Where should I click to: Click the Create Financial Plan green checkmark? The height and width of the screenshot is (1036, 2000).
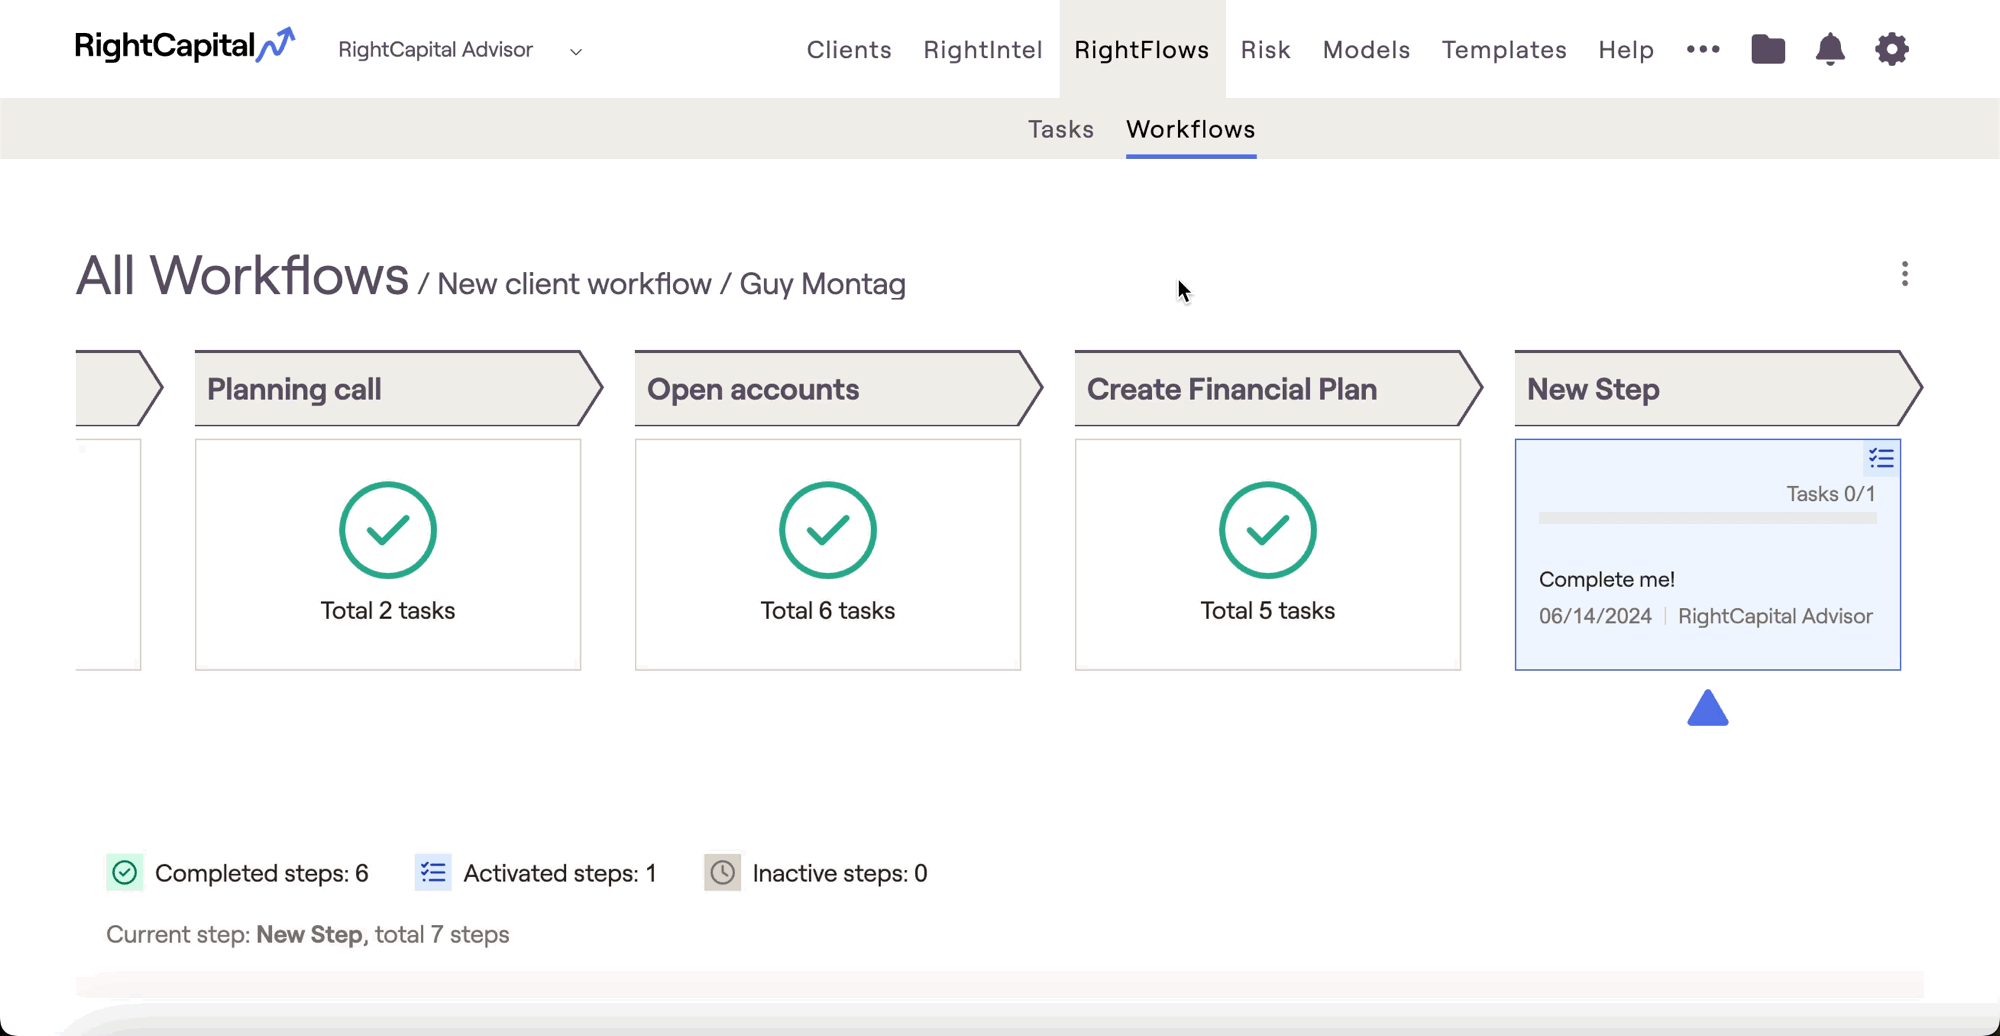[1268, 530]
